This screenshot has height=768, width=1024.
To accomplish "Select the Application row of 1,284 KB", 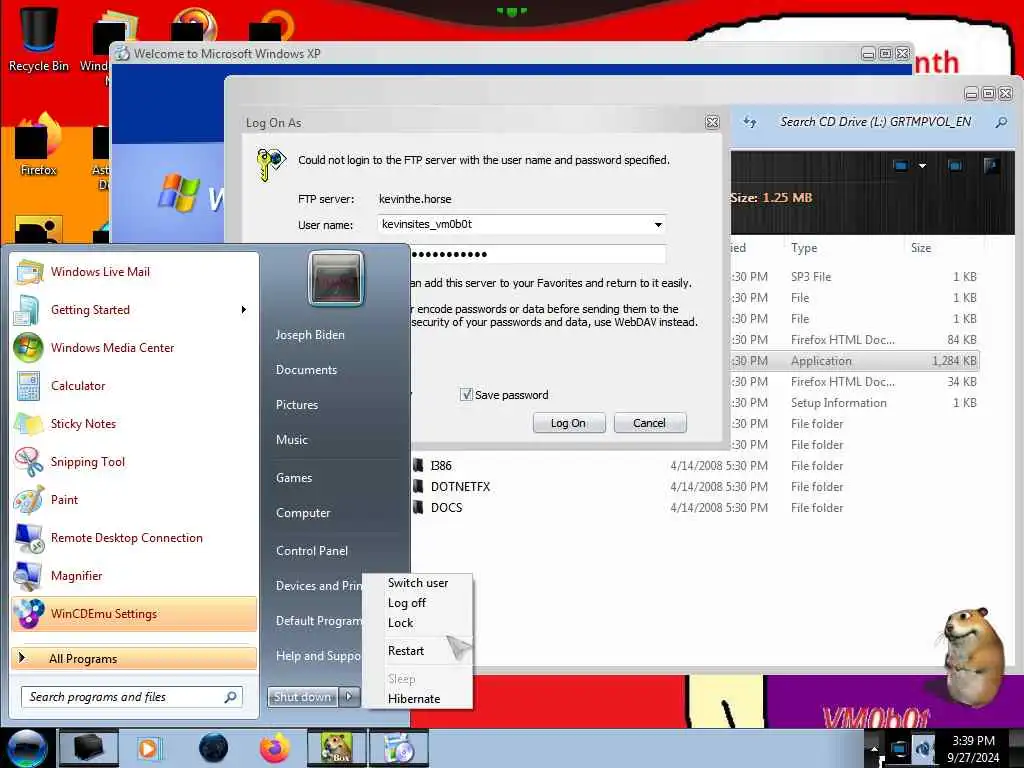I will click(x=854, y=360).
